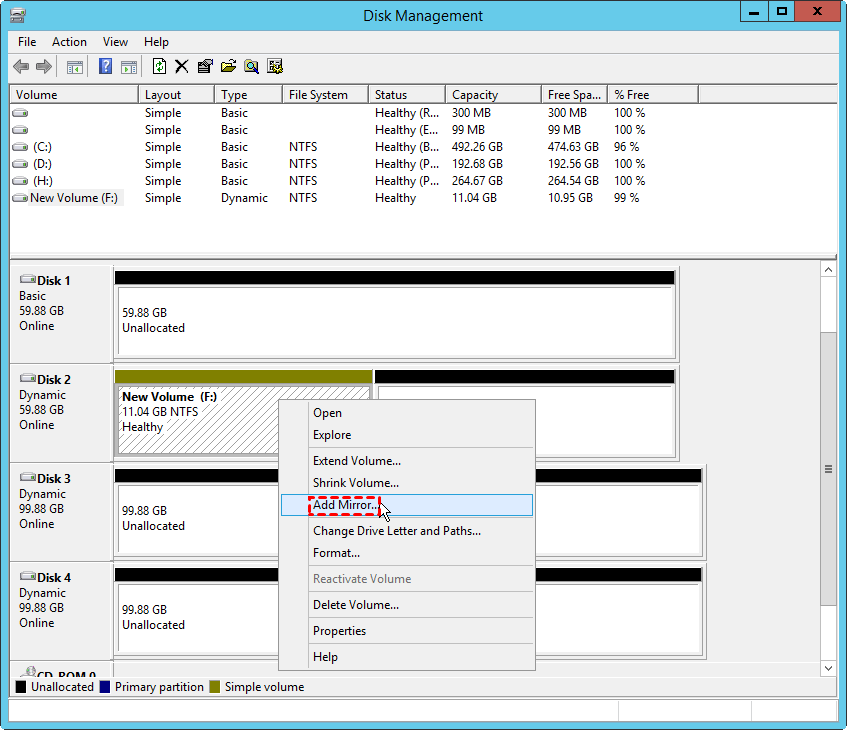Click the Delete (X) toolbar icon
847x730 pixels.
point(182,67)
